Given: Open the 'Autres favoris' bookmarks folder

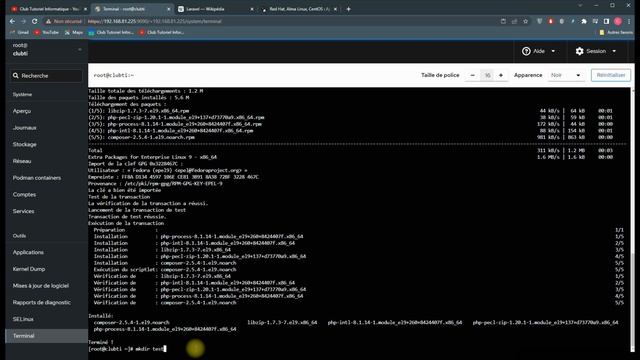Looking at the screenshot, I should point(616,32).
